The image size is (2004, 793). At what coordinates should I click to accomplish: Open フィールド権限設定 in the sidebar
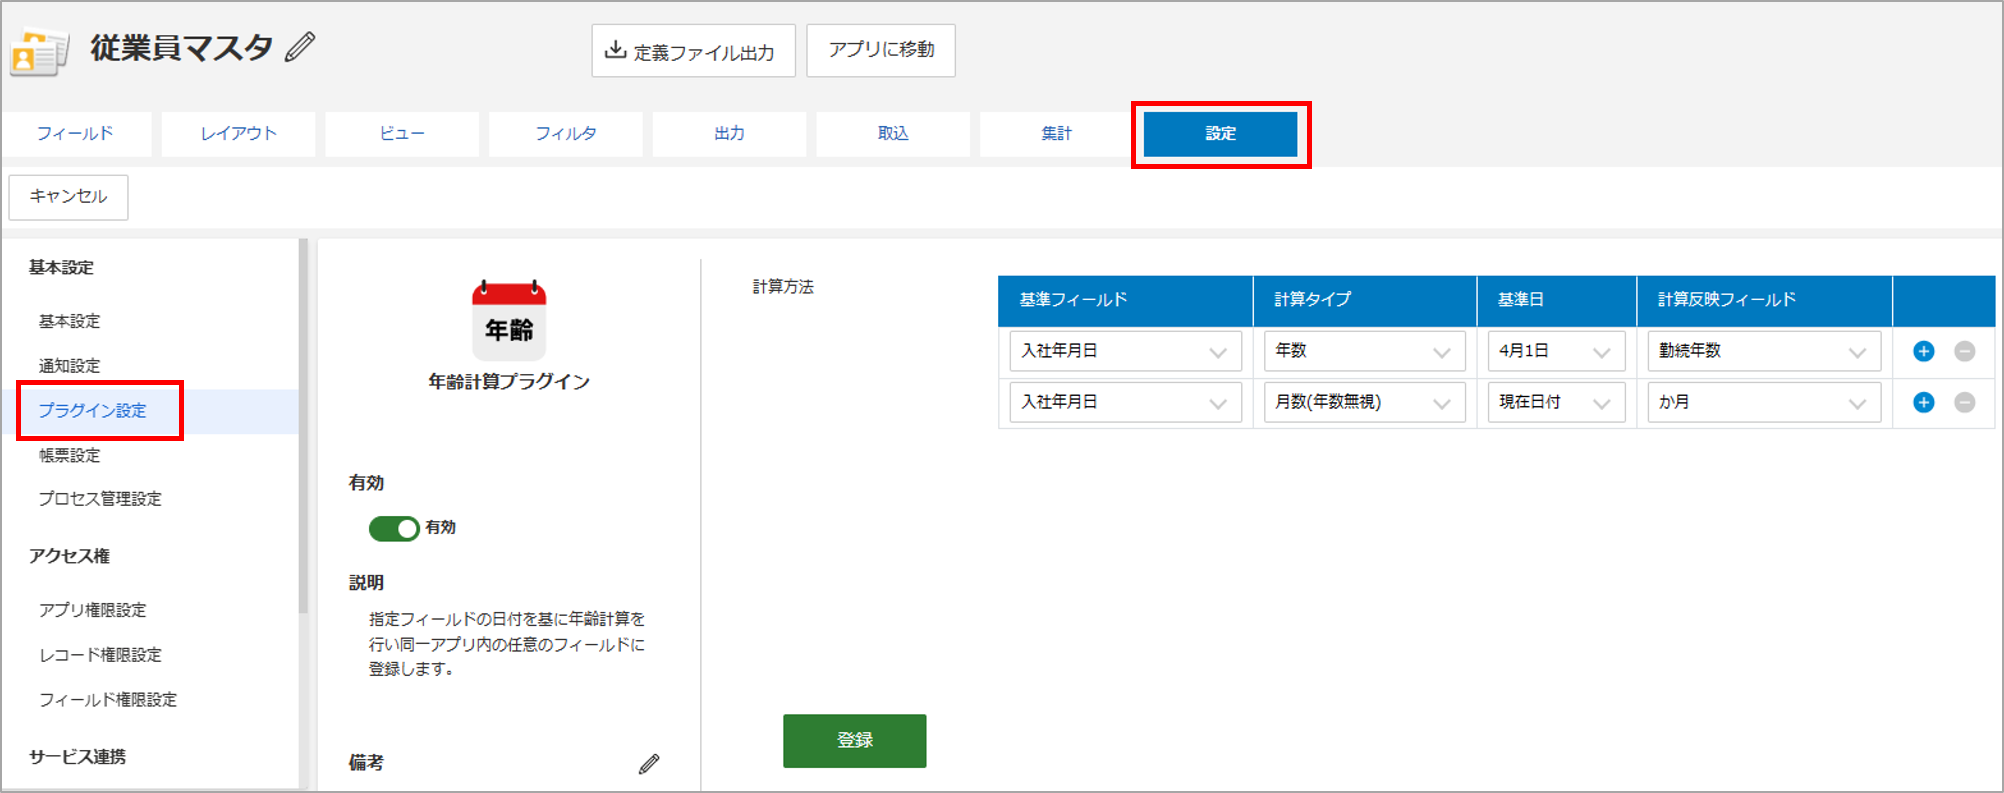pos(108,700)
